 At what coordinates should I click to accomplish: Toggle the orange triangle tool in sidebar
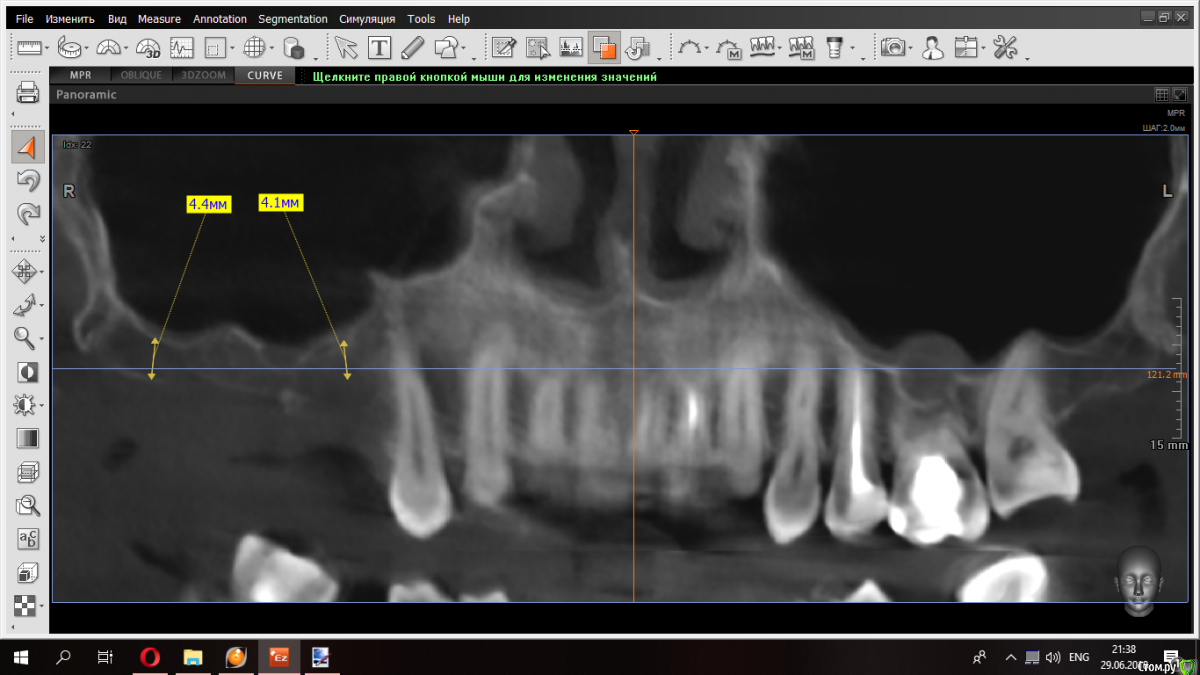pyautogui.click(x=28, y=148)
